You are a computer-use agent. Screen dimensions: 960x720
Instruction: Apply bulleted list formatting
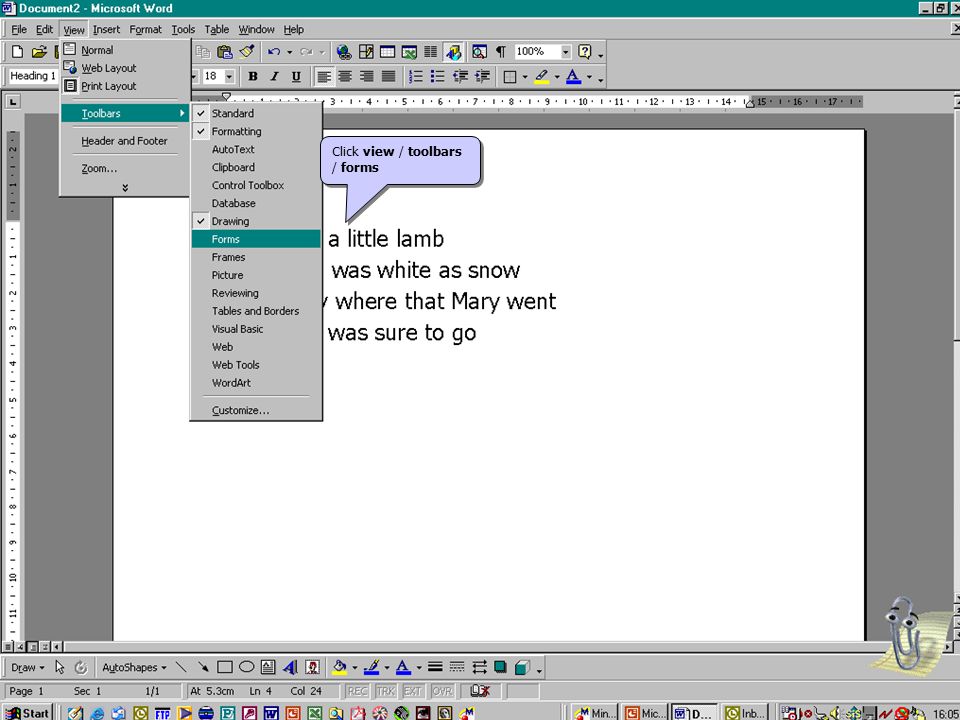click(438, 77)
